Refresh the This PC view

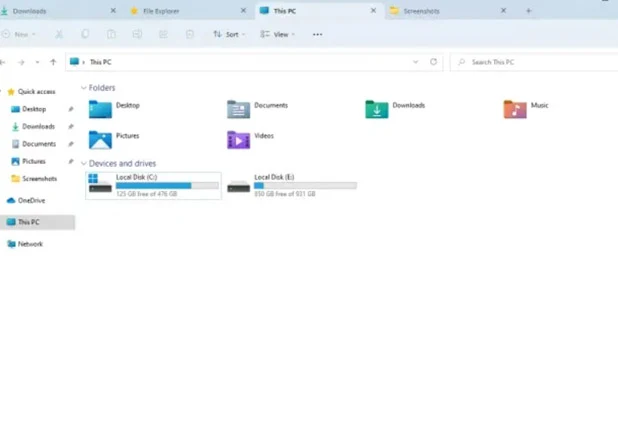point(434,62)
